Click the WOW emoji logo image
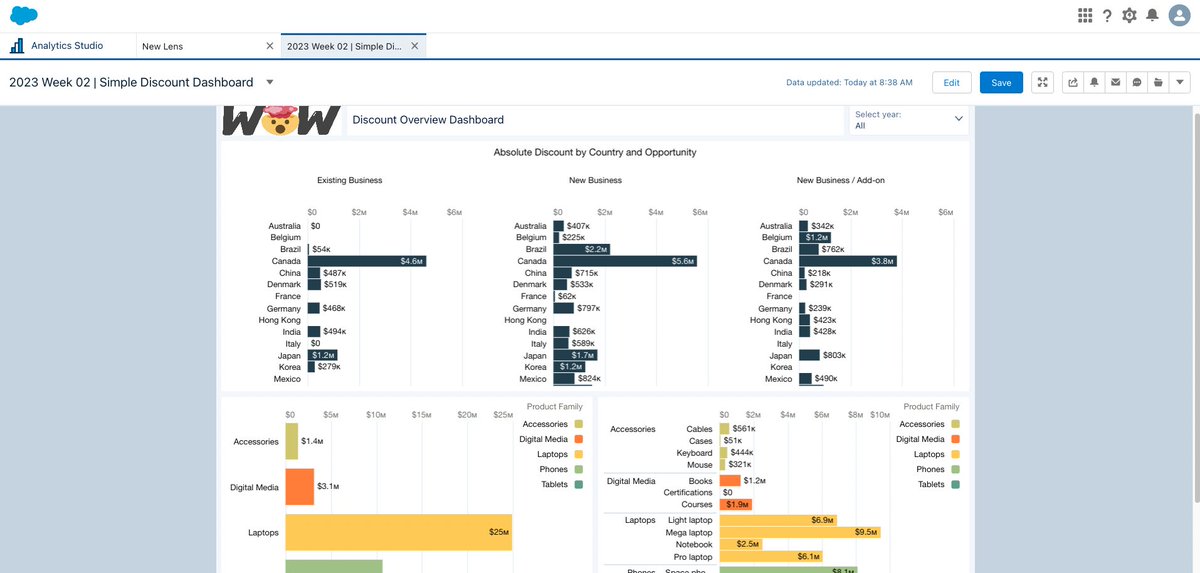 point(281,120)
